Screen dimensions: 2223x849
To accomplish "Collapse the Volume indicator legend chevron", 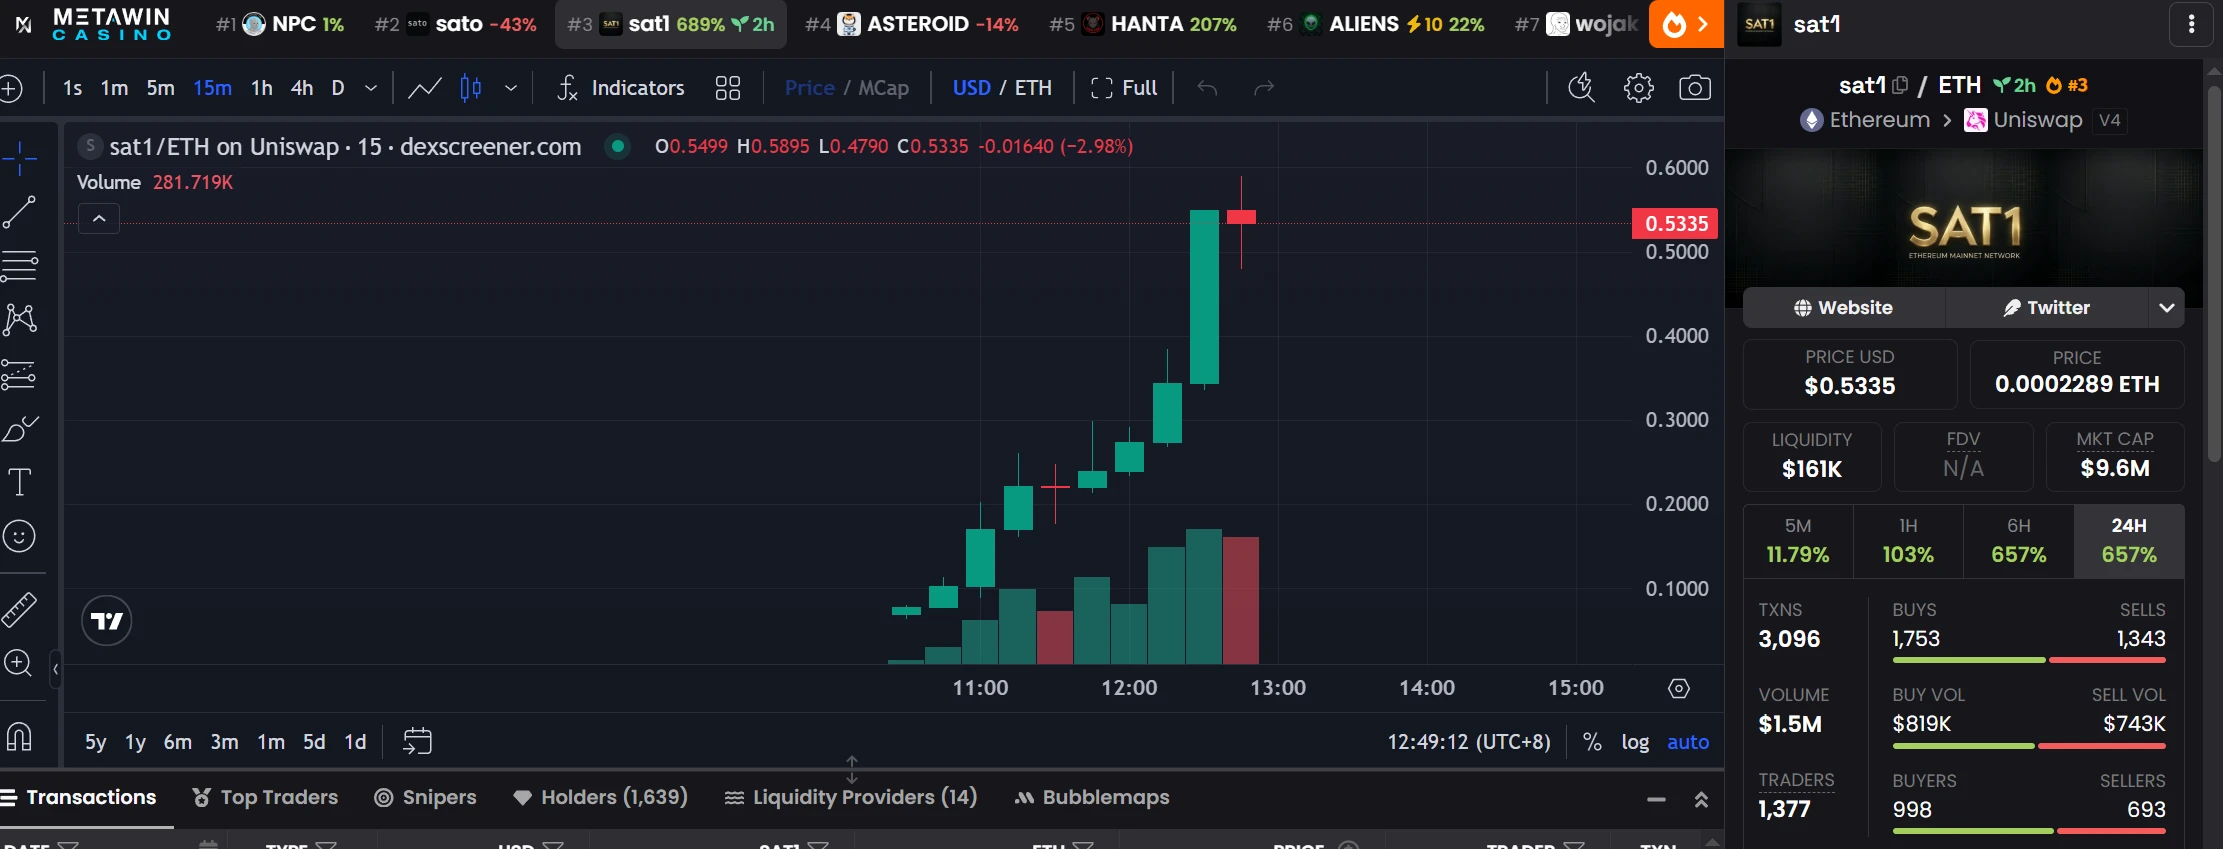I will 99,218.
